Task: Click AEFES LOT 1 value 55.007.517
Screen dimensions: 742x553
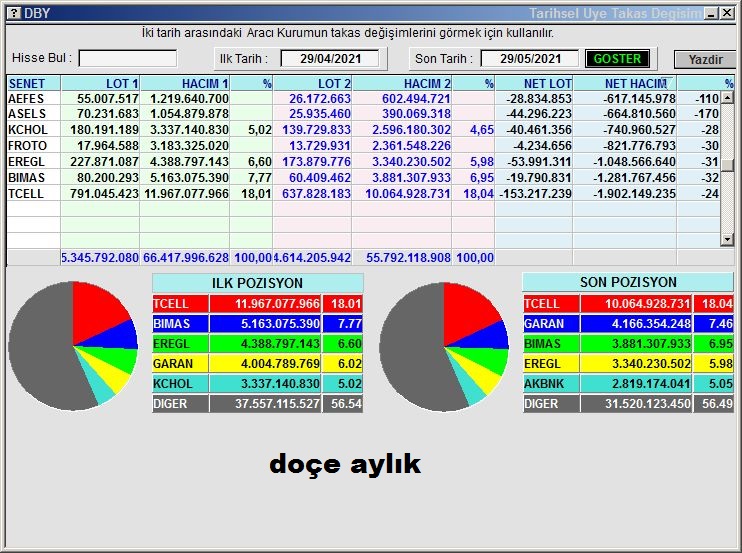Action: (x=107, y=98)
